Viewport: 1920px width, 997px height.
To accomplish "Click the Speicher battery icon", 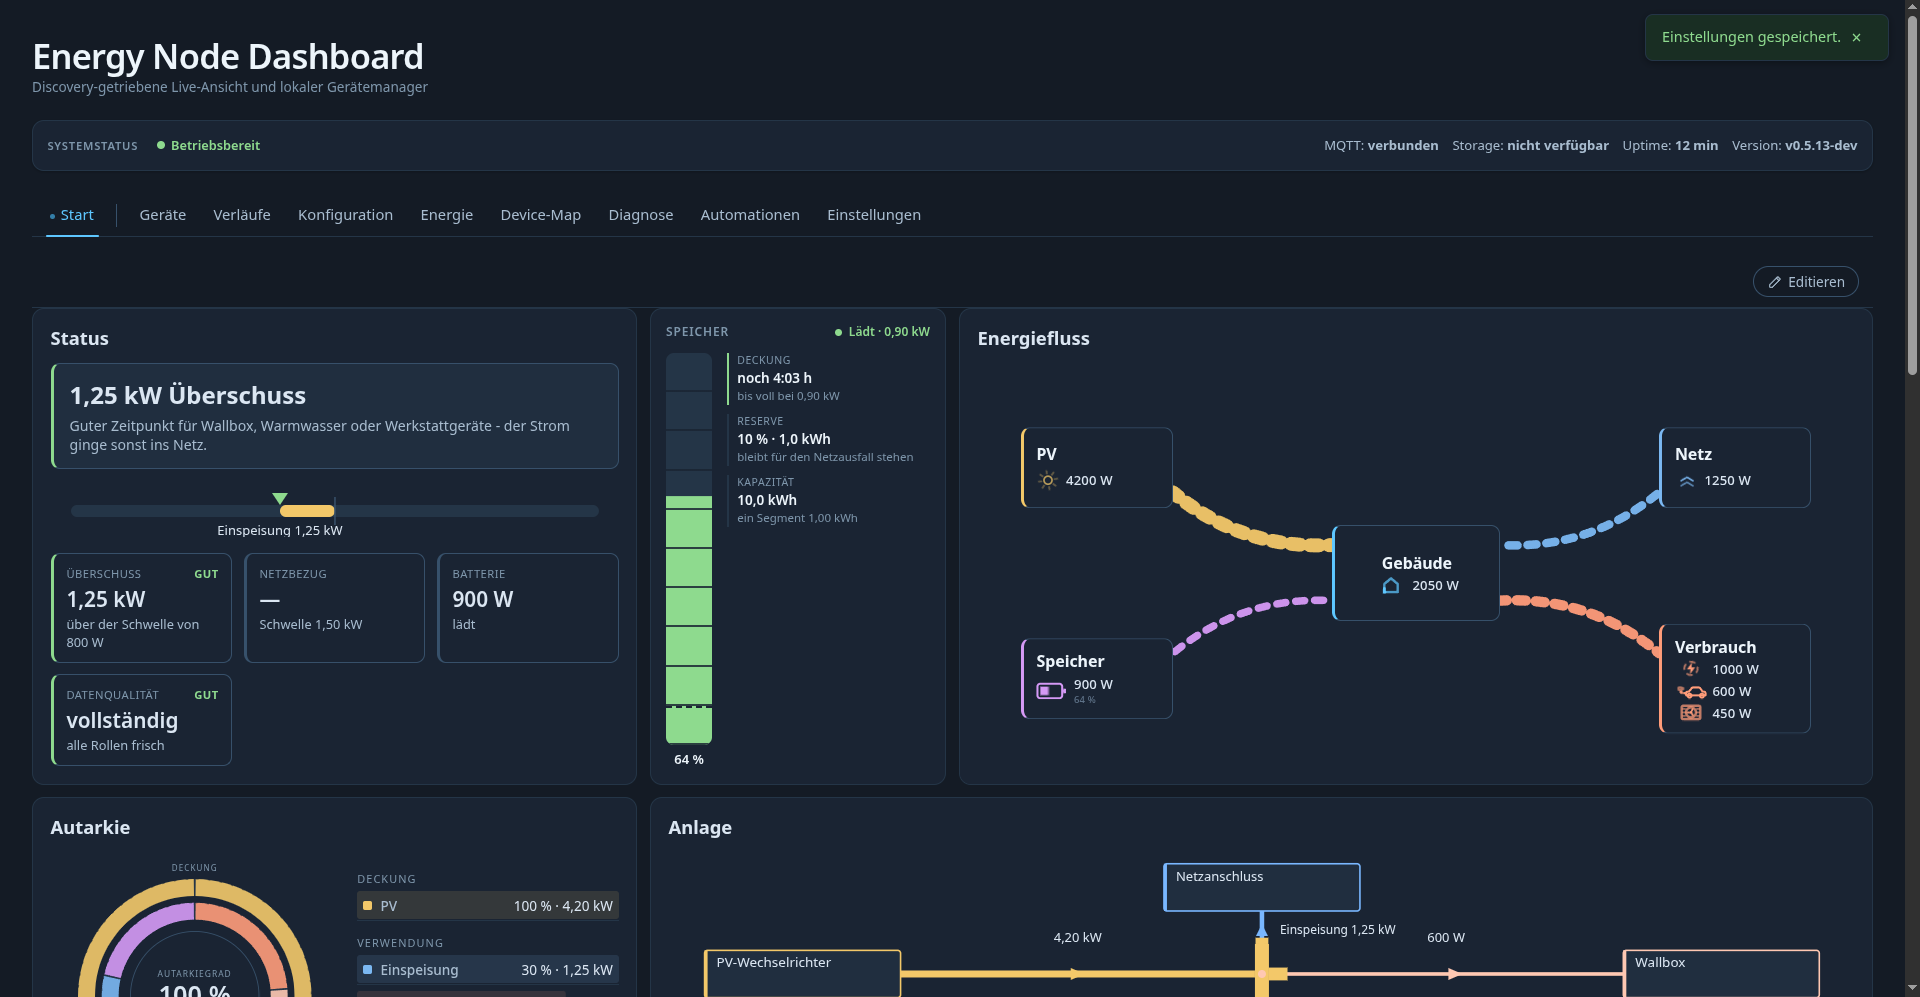I will tap(1051, 691).
